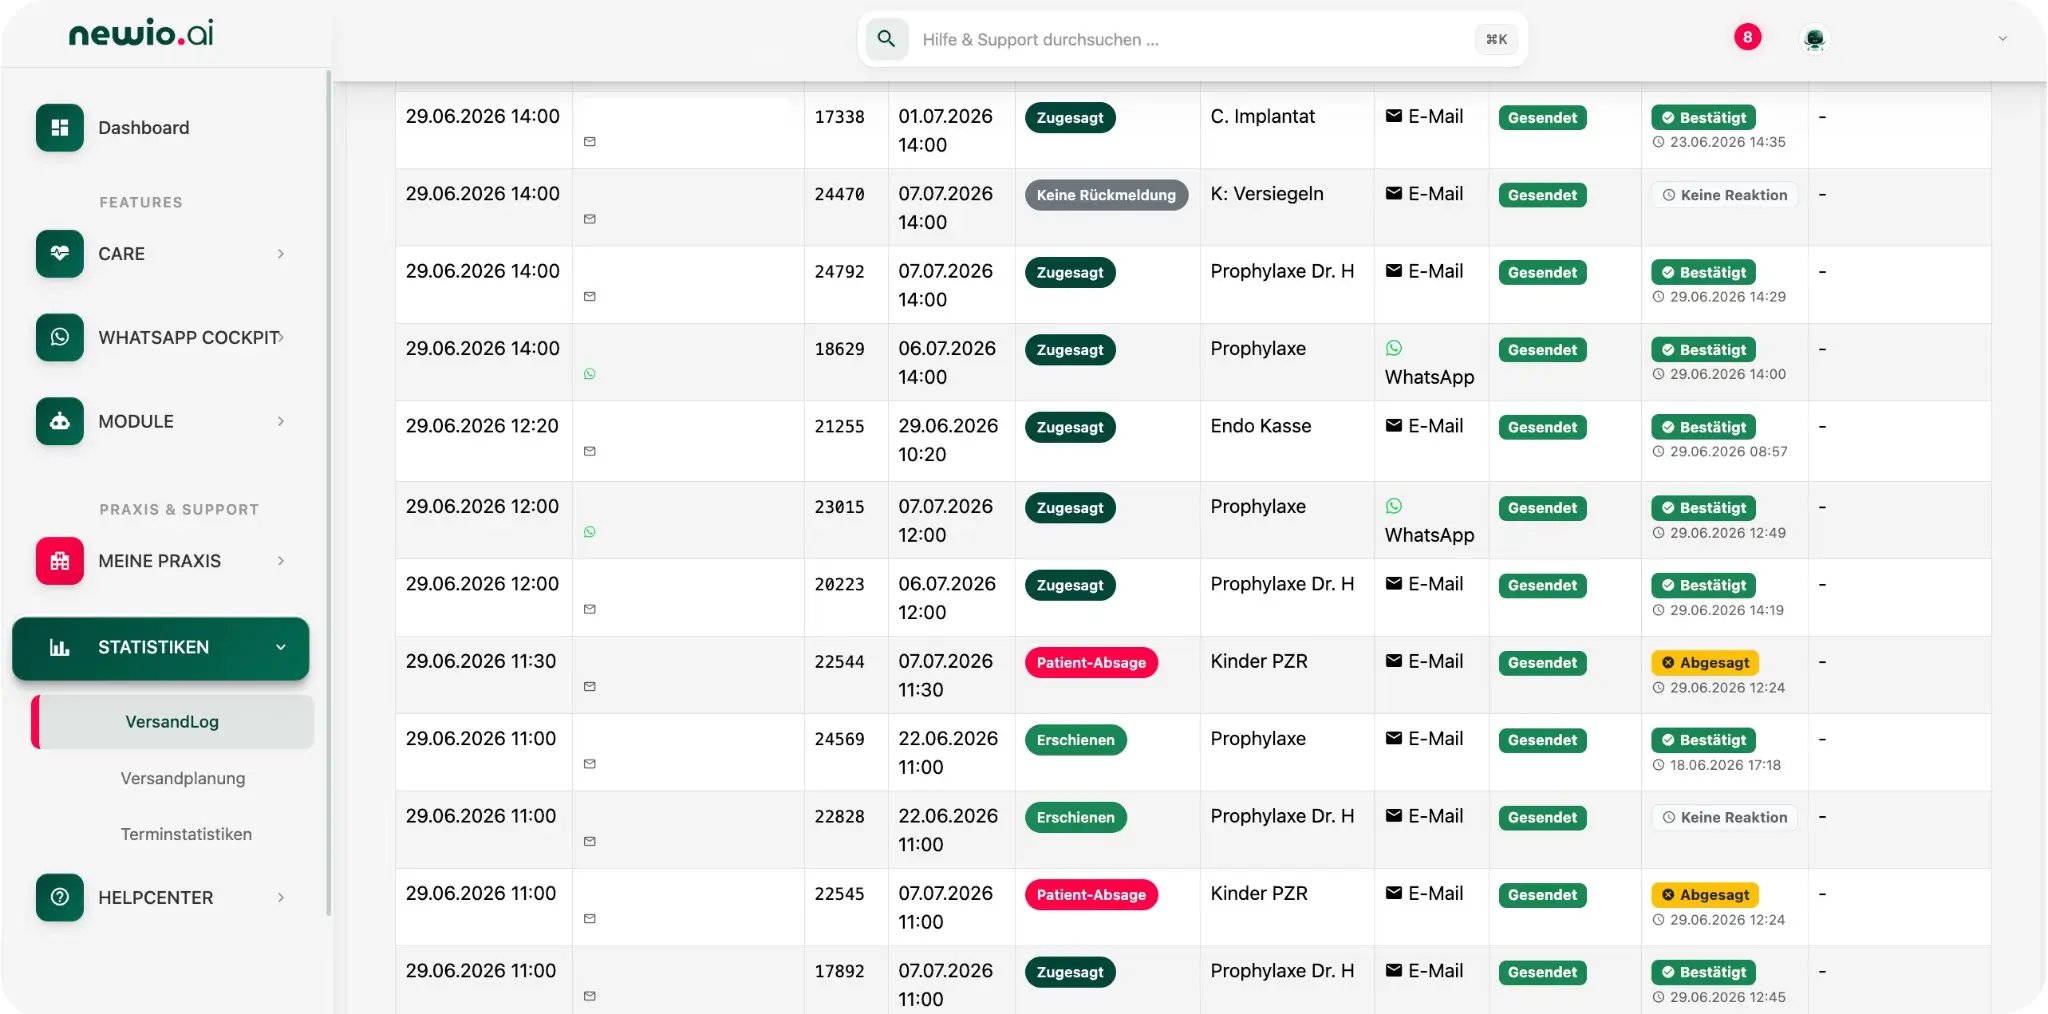Screen dimensions: 2048x1014
Task: Click the WhatsApp Cockpit icon
Action: coord(60,338)
